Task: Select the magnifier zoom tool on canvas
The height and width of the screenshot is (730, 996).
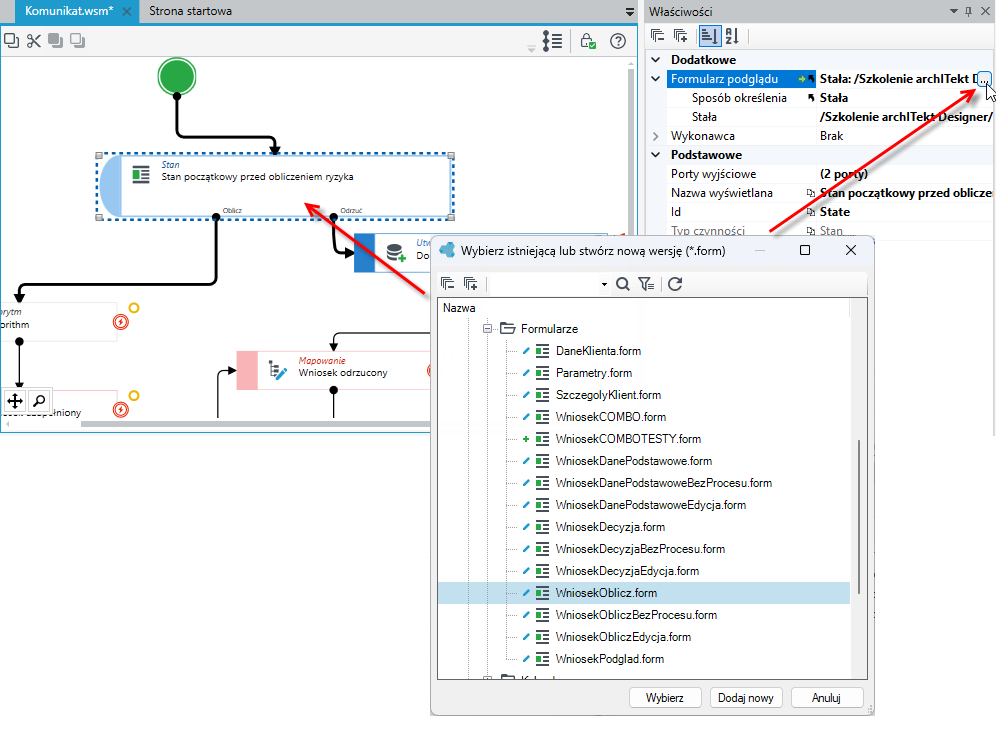Action: (x=39, y=401)
